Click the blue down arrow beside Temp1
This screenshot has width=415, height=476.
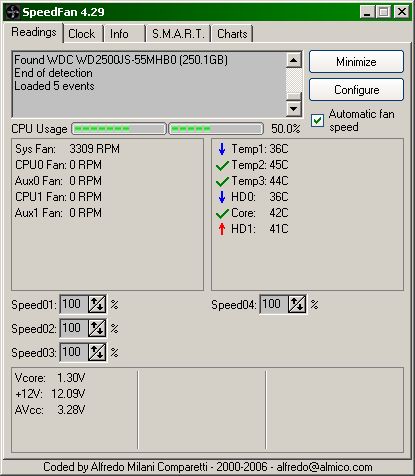(222, 149)
